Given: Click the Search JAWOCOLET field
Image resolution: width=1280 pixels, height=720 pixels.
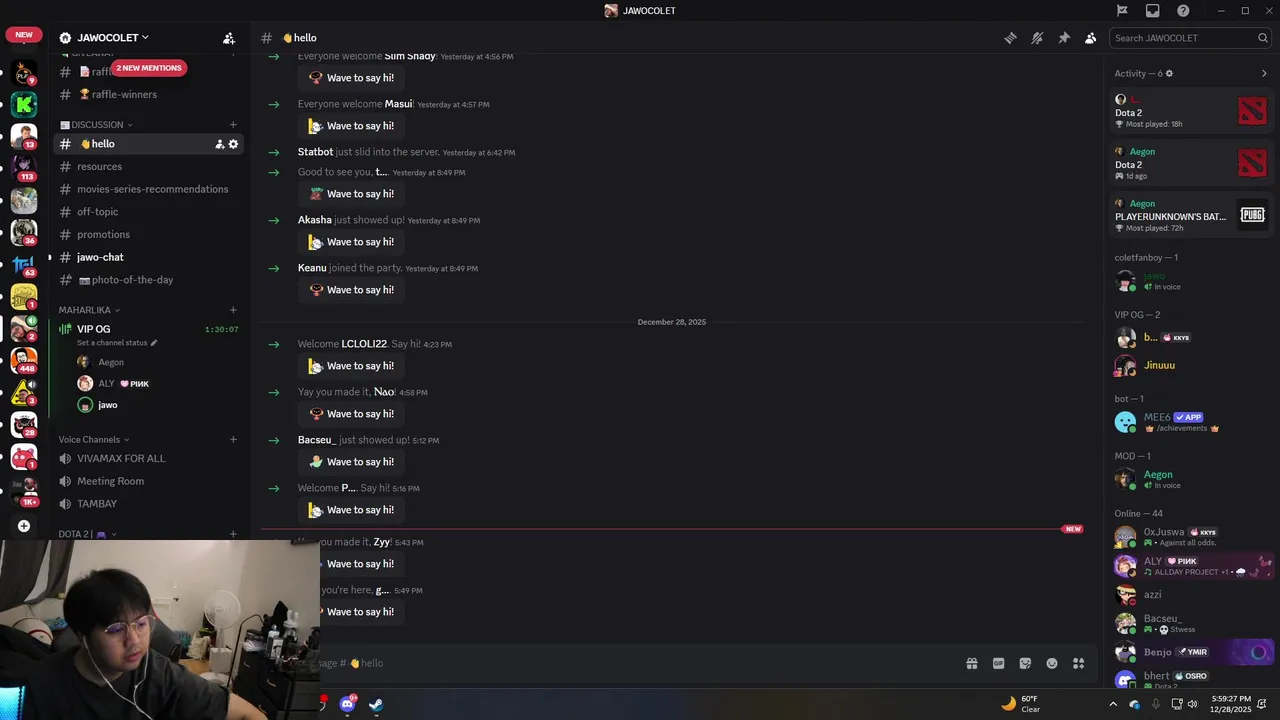Looking at the screenshot, I should (1190, 38).
